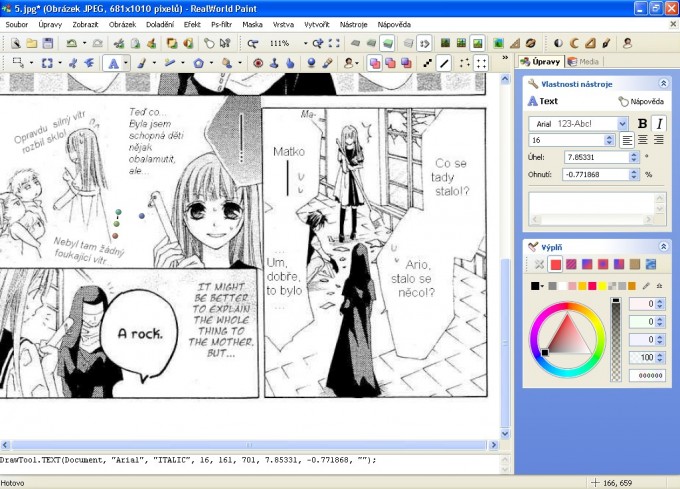Select the blue sphere tool
This screenshot has width=680, height=489.
click(311, 64)
